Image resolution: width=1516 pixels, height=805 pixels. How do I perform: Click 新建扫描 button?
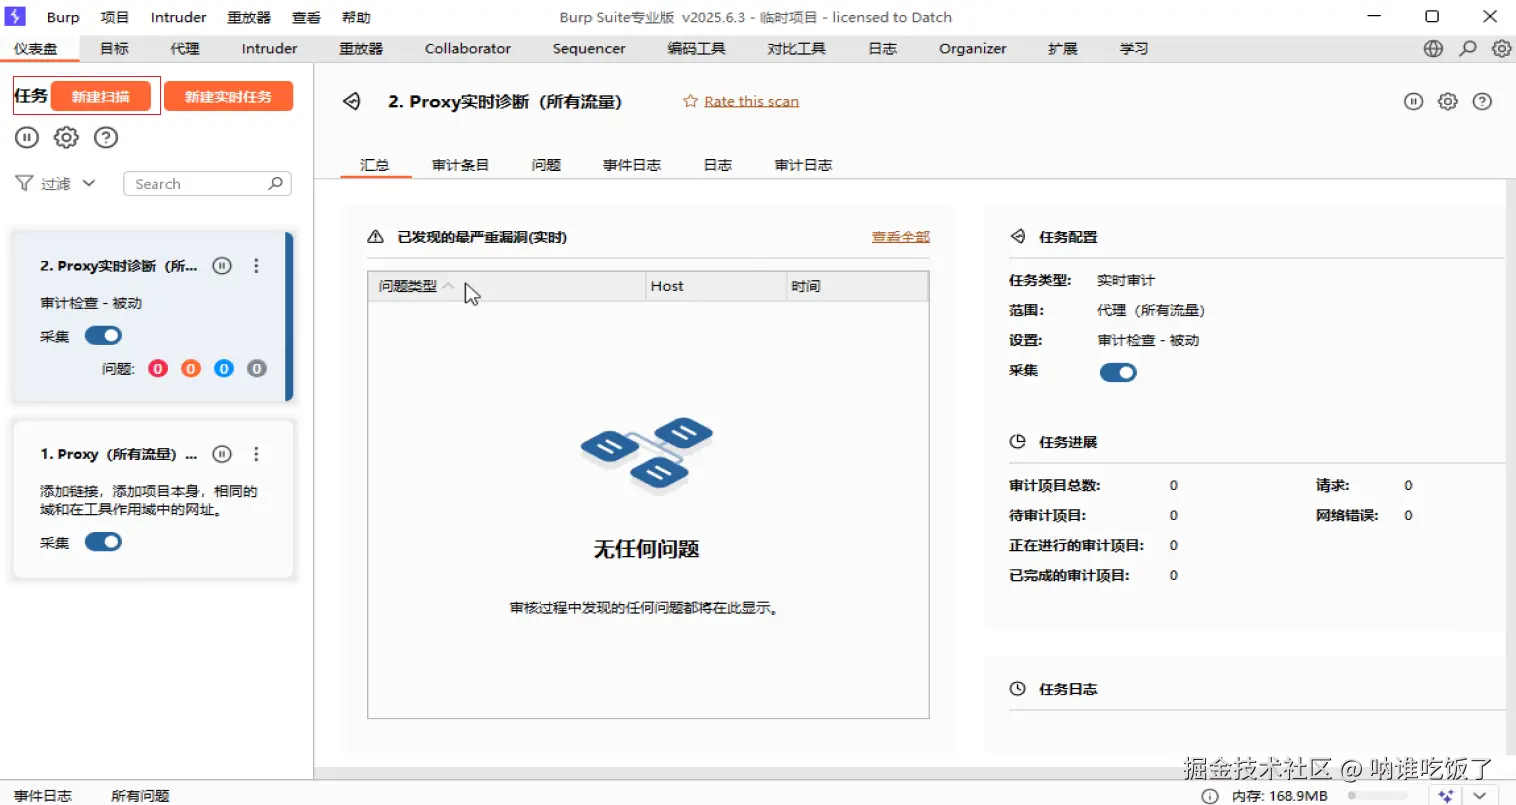click(101, 96)
